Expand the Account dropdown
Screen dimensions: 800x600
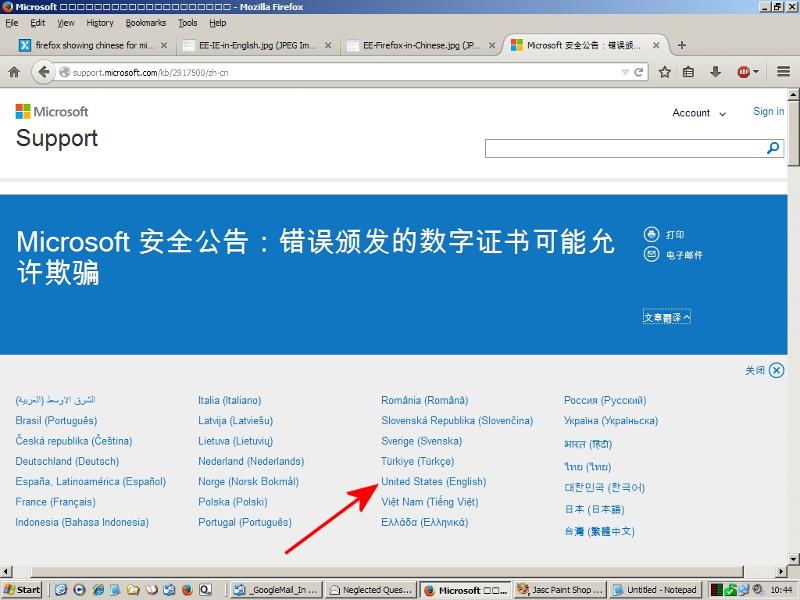698,113
